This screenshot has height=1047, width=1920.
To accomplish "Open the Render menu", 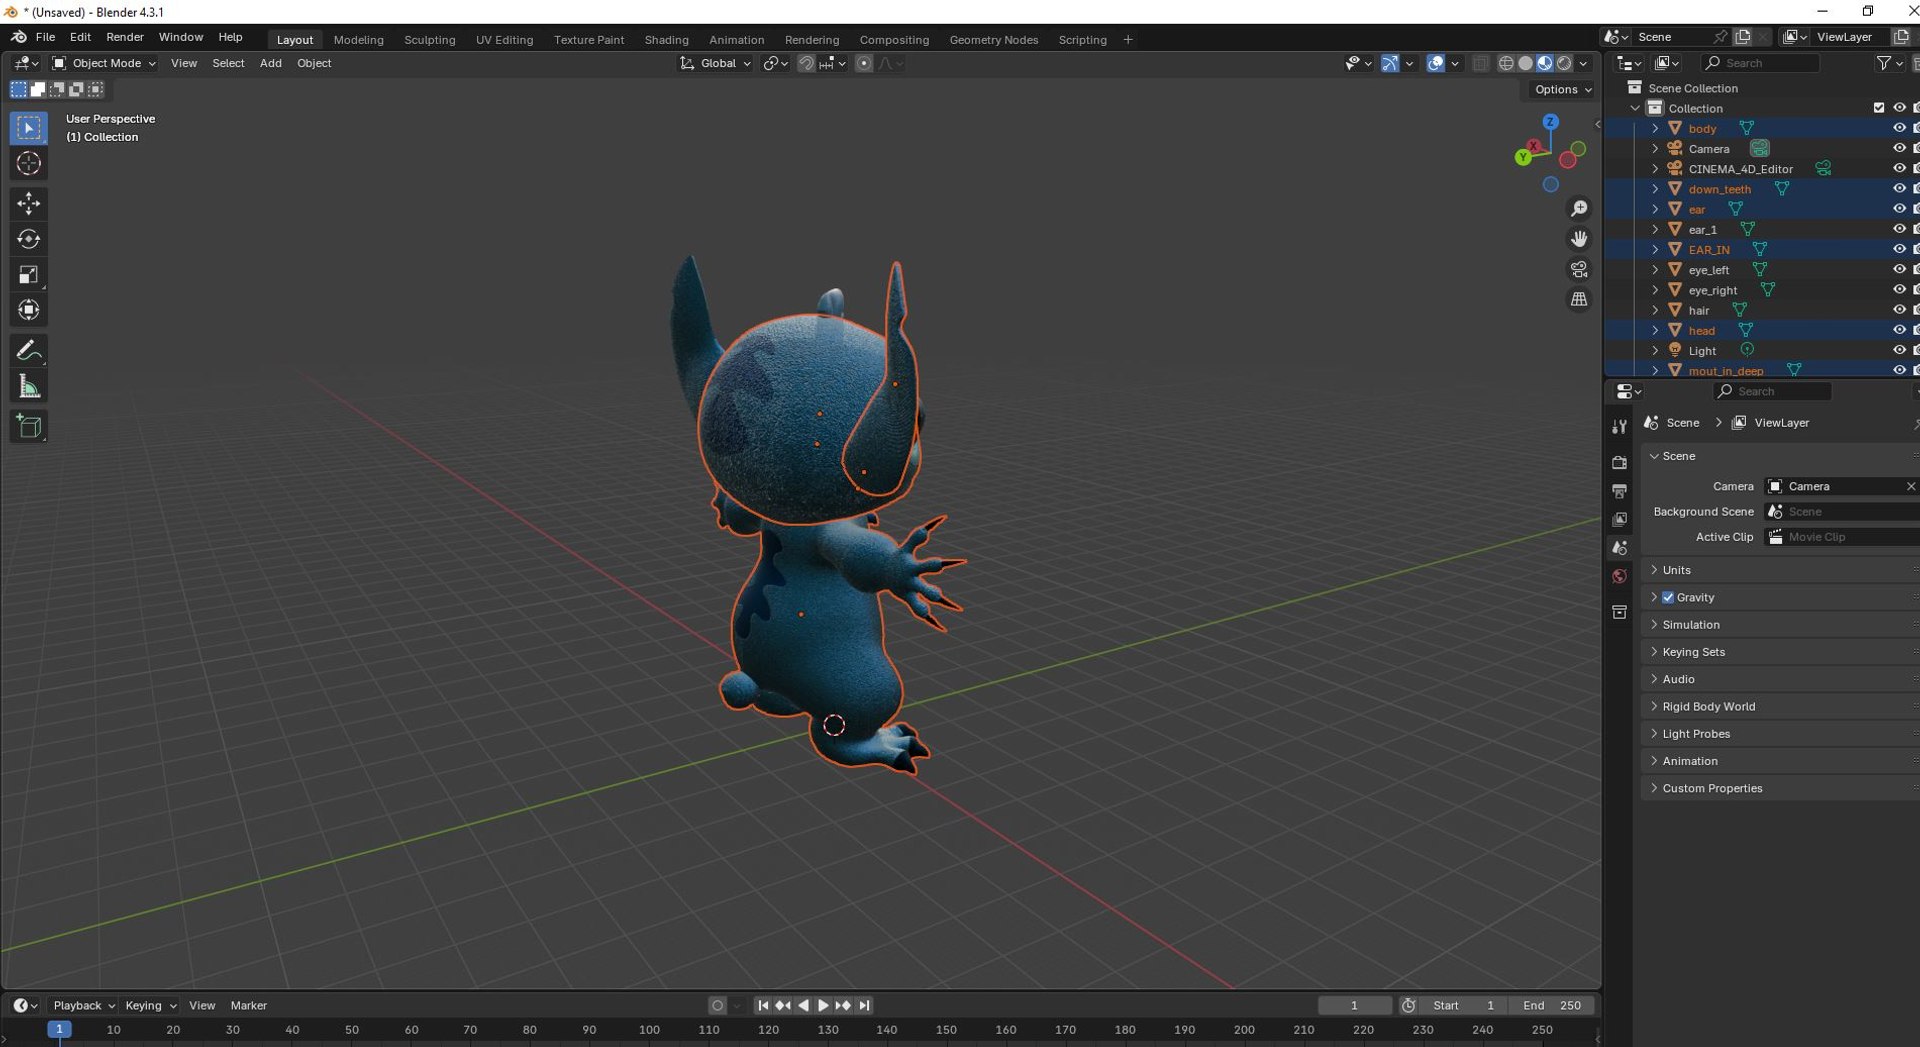I will tap(125, 37).
